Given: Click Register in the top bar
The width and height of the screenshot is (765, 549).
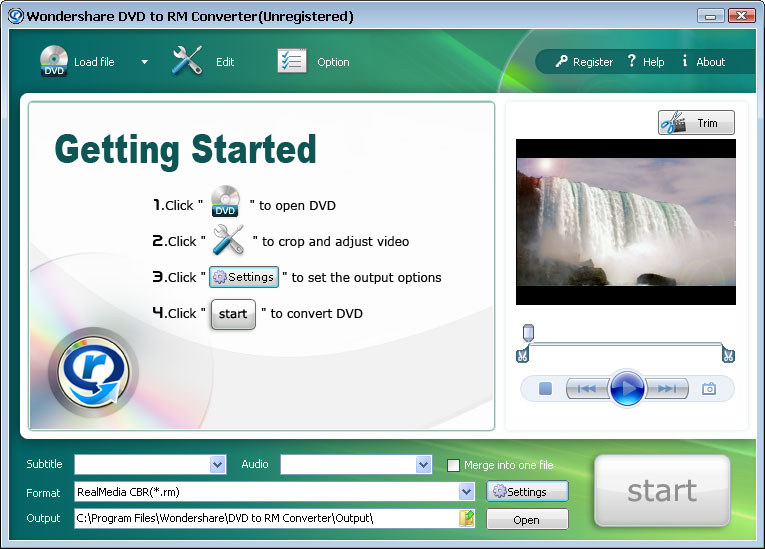Looking at the screenshot, I should click(584, 62).
